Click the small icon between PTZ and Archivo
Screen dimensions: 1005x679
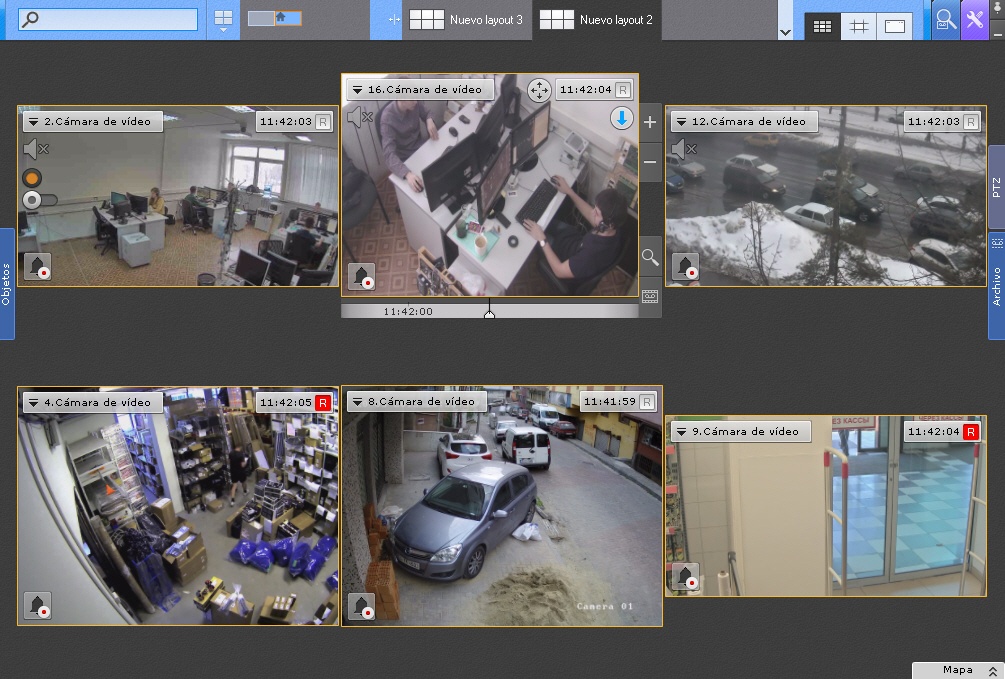click(x=997, y=244)
